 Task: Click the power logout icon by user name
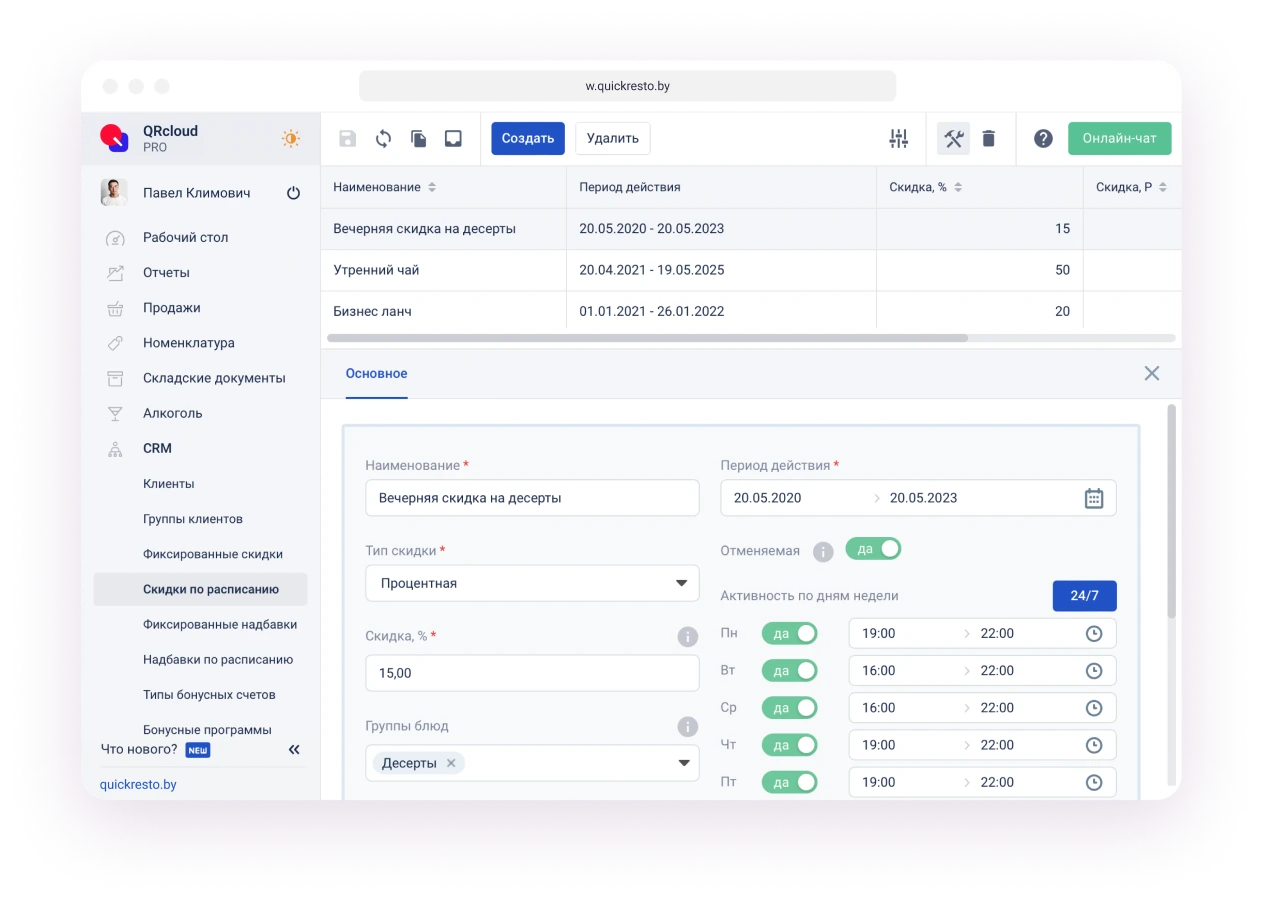coord(293,193)
